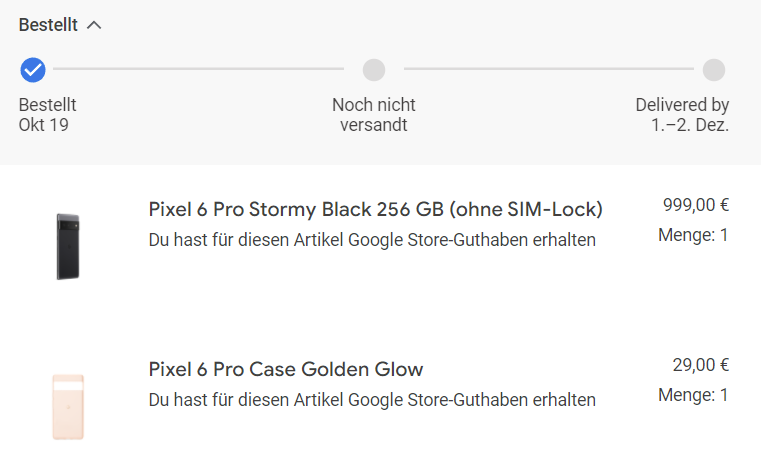Click progress line between versandt and Delivered steps

pyautogui.click(x=549, y=69)
